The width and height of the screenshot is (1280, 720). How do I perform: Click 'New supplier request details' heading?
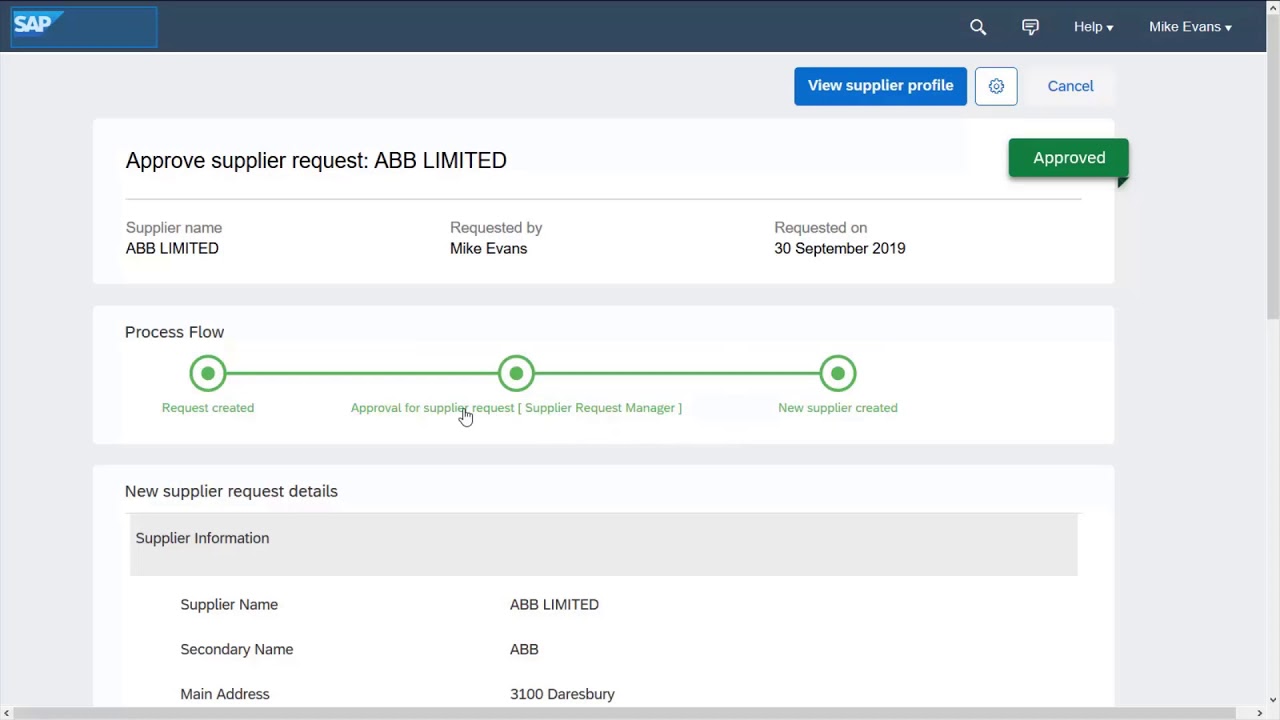[x=231, y=491]
